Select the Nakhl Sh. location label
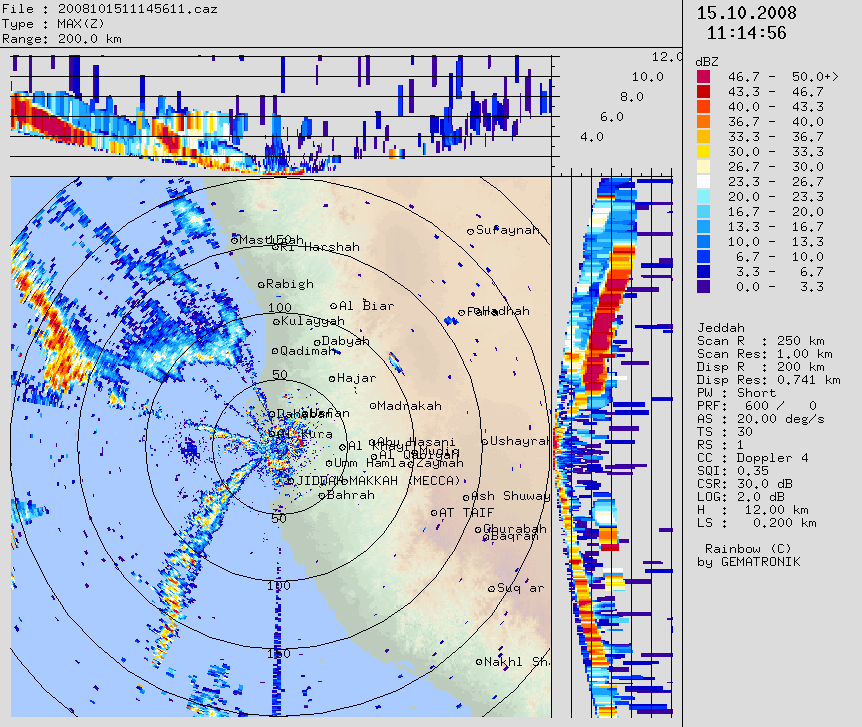Viewport: 862px width, 727px height. [x=517, y=662]
